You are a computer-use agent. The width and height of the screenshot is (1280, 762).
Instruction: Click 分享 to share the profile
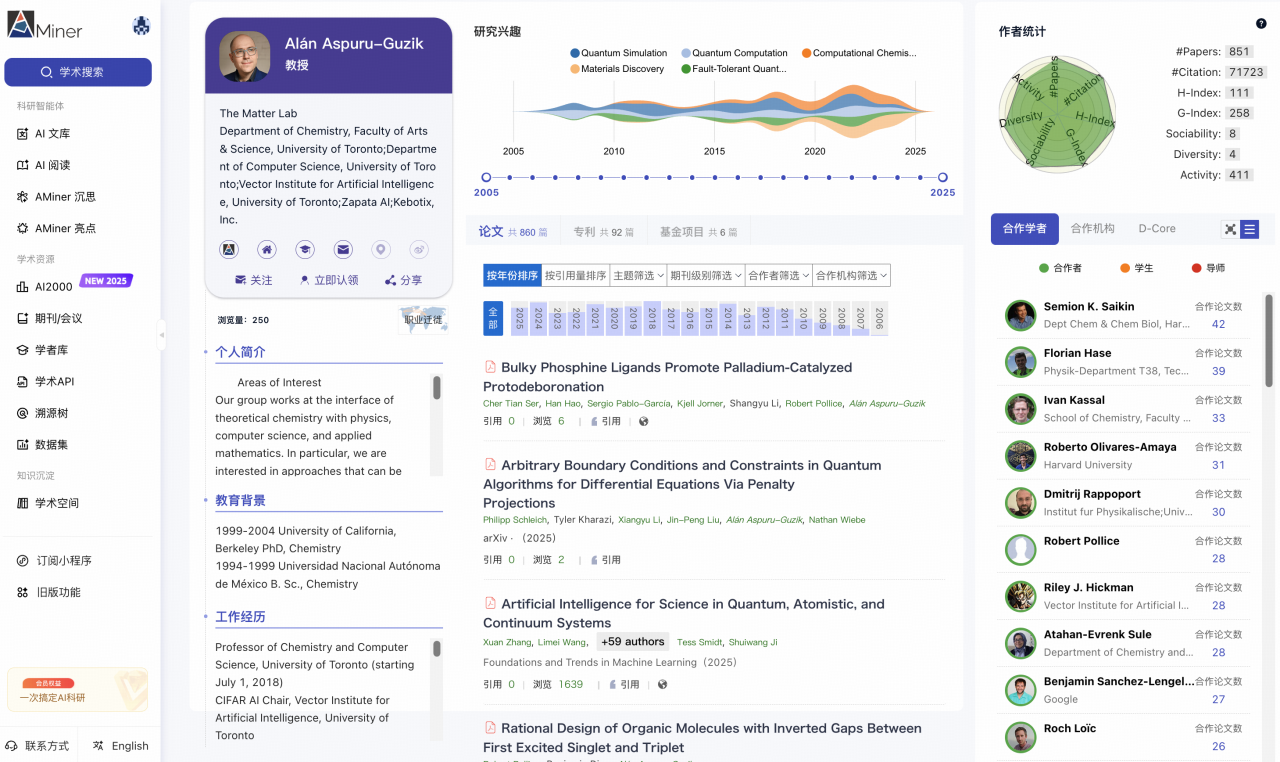[403, 280]
